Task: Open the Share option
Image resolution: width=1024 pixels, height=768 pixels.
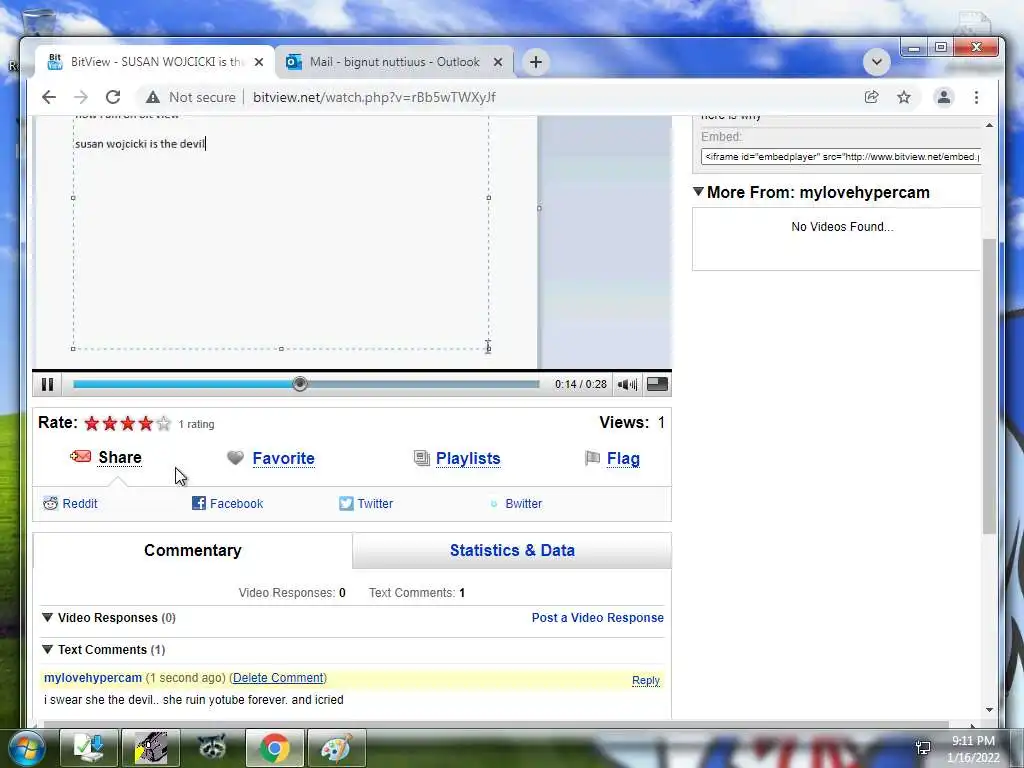Action: 120,458
